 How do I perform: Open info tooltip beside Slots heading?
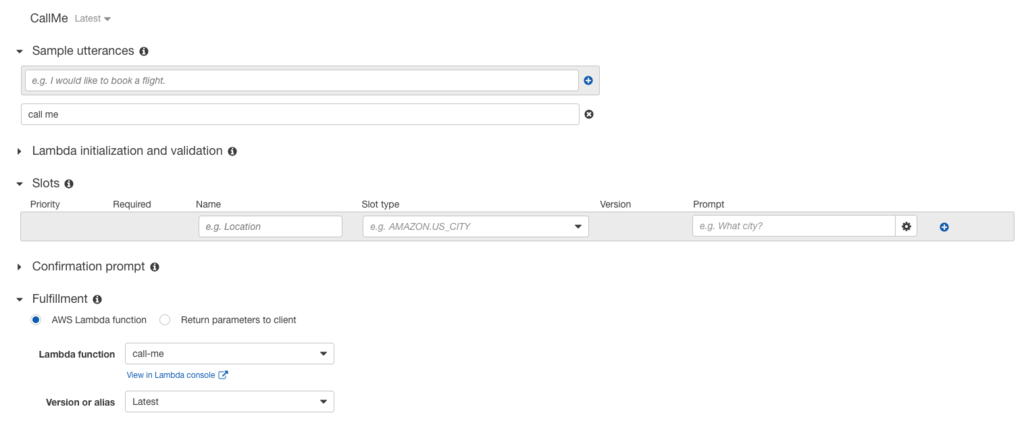pos(69,184)
